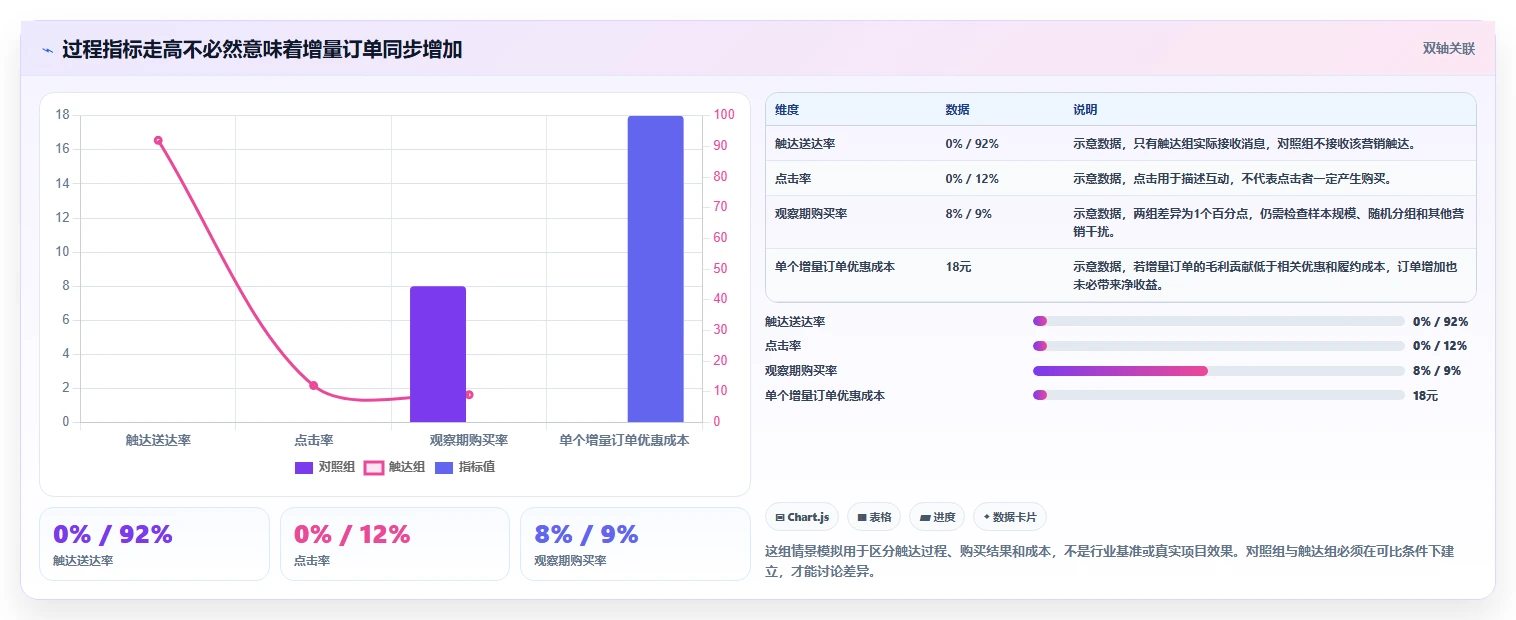Viewport: 1516px width, 620px height.
Task: Click the line end point at 观察期购买率
Action: [x=469, y=395]
